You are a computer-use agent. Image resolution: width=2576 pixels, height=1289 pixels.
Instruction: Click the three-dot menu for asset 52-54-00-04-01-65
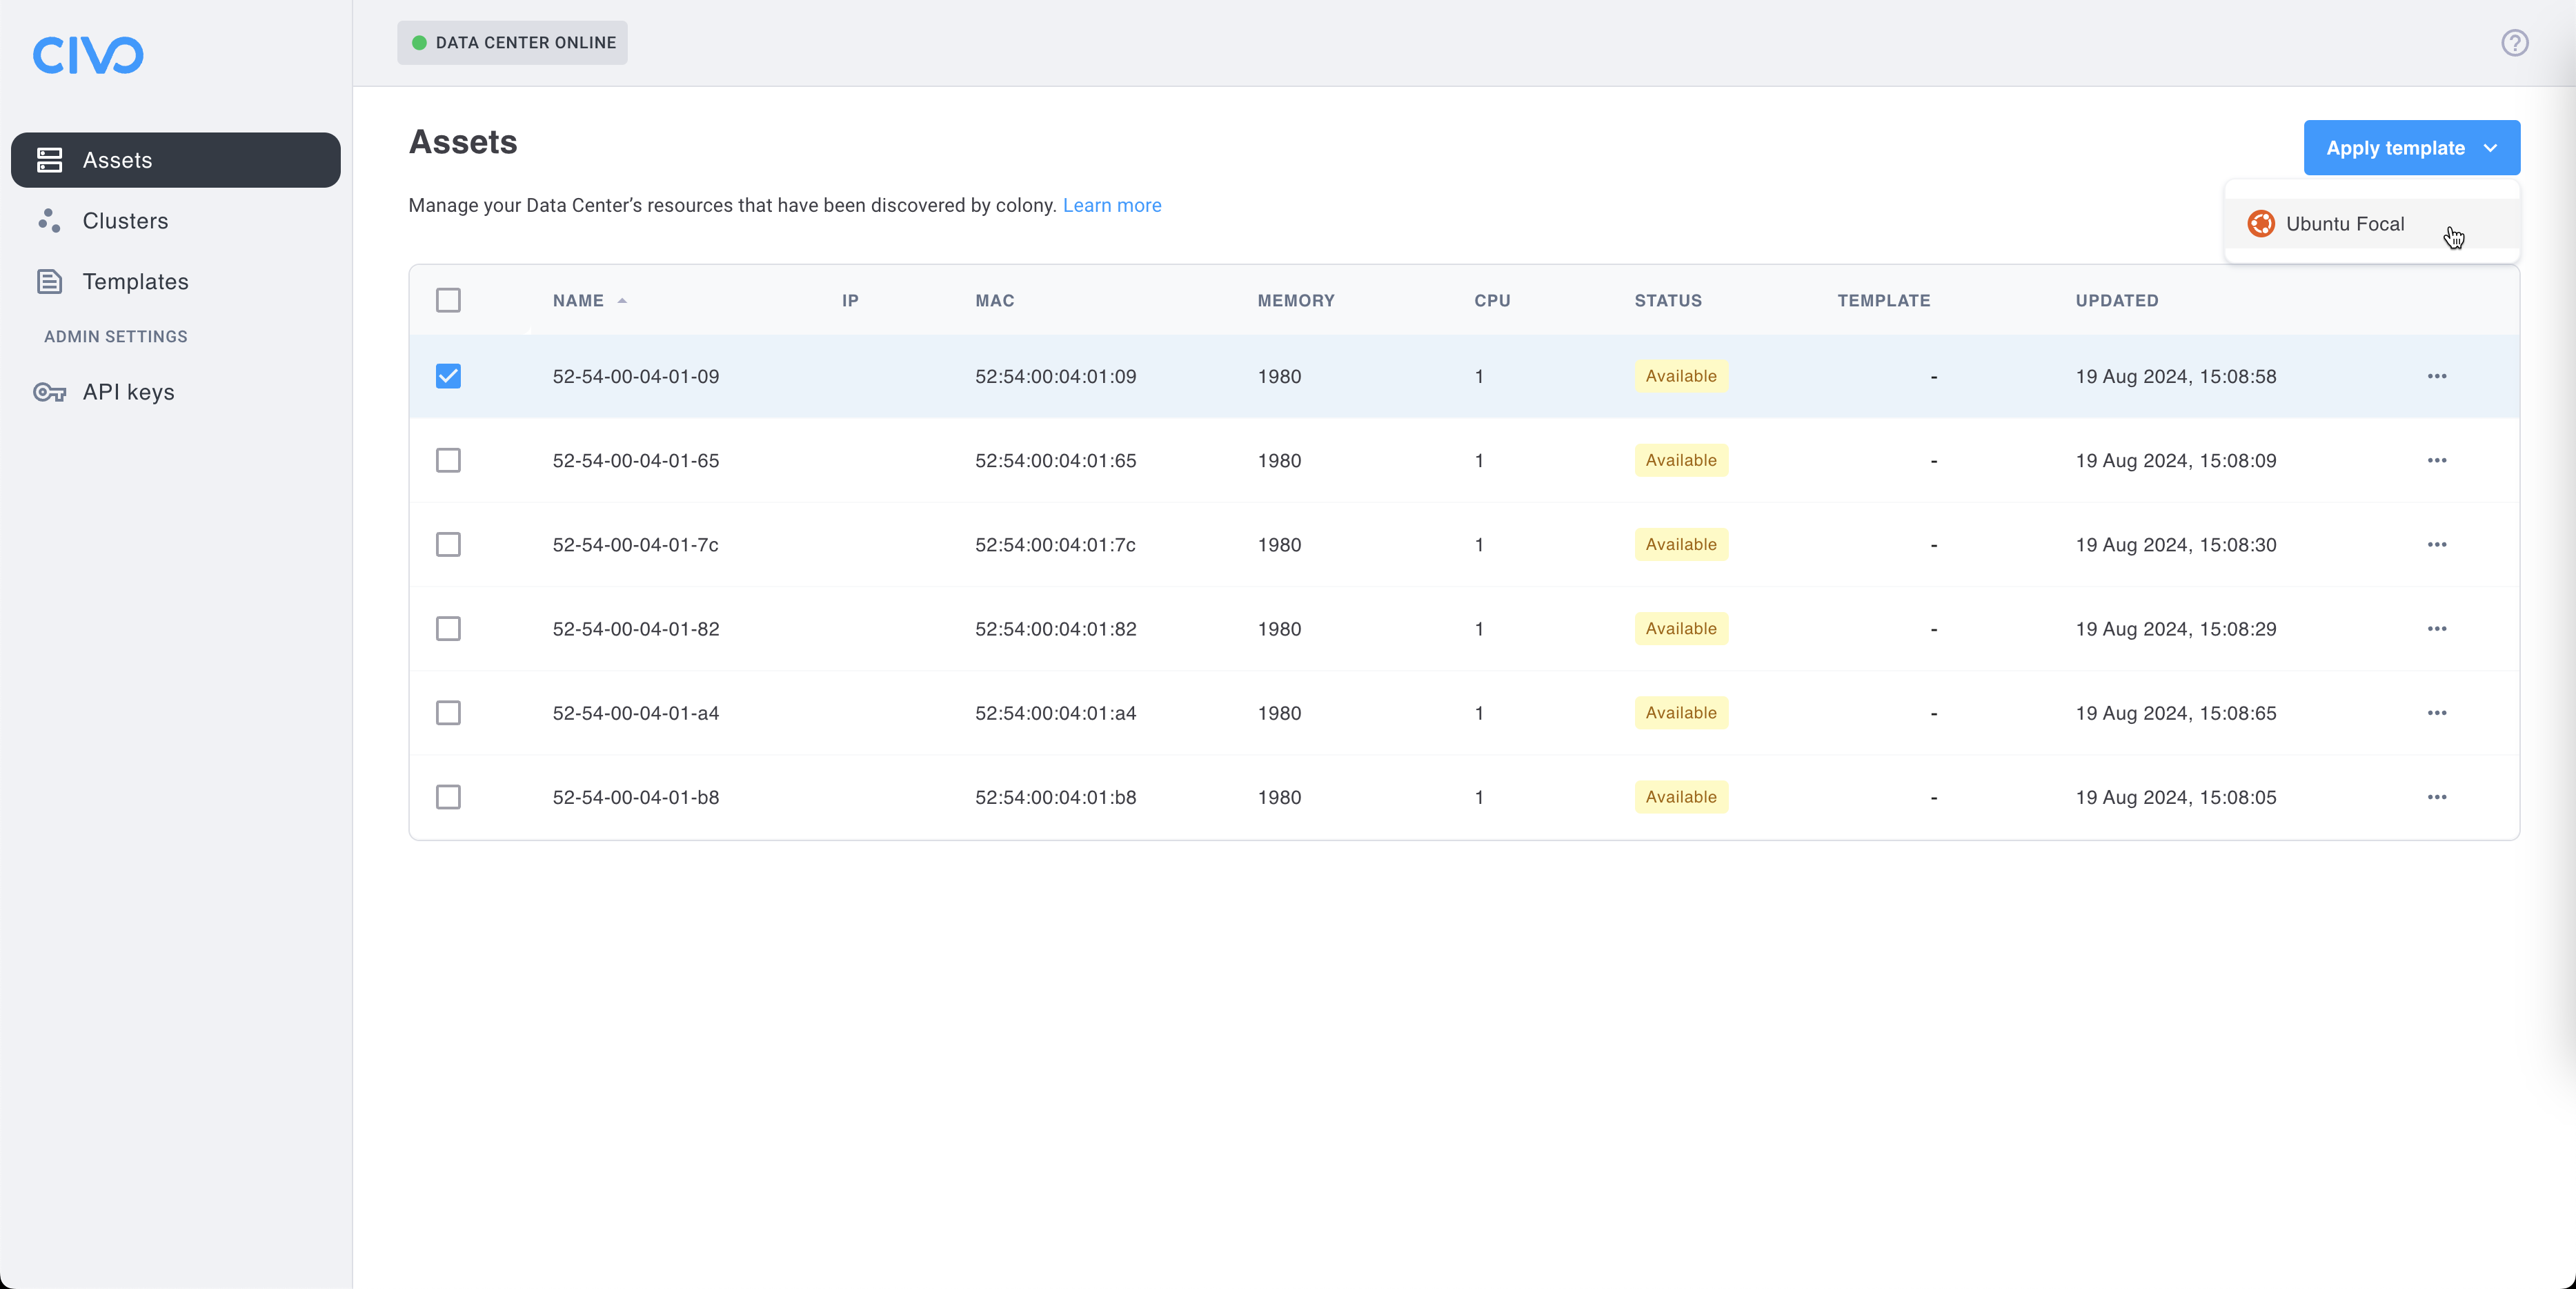click(2437, 460)
